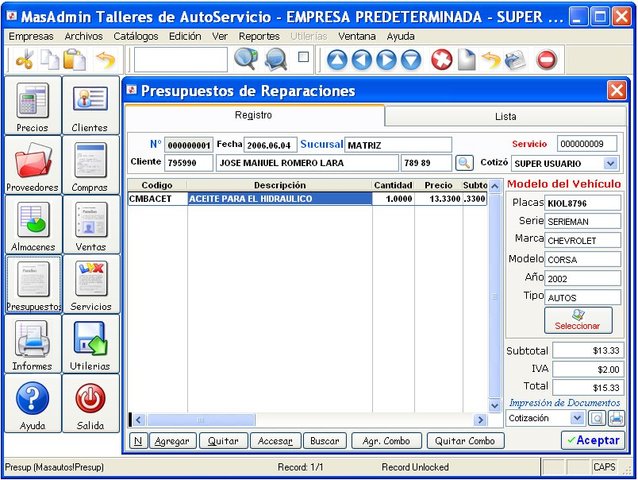Click the Accesar button
This screenshot has width=638, height=480.
click(x=275, y=441)
